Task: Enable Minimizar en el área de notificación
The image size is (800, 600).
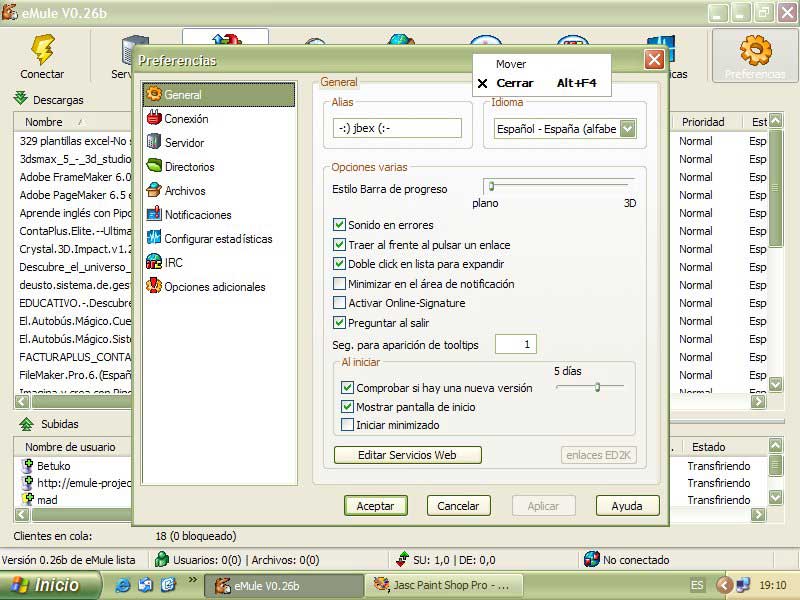Action: 339,283
